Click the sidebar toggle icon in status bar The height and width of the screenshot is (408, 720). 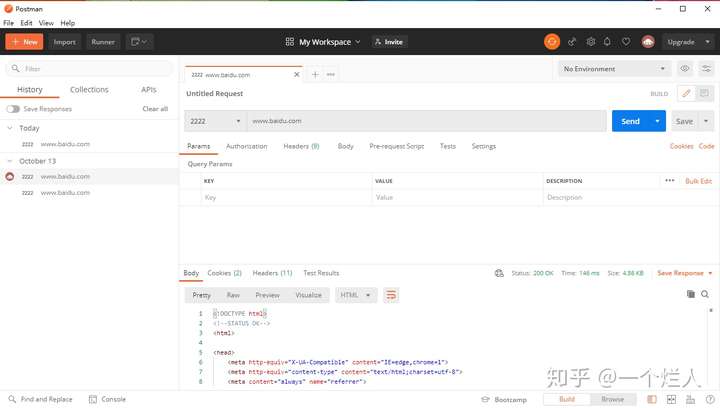[652, 399]
